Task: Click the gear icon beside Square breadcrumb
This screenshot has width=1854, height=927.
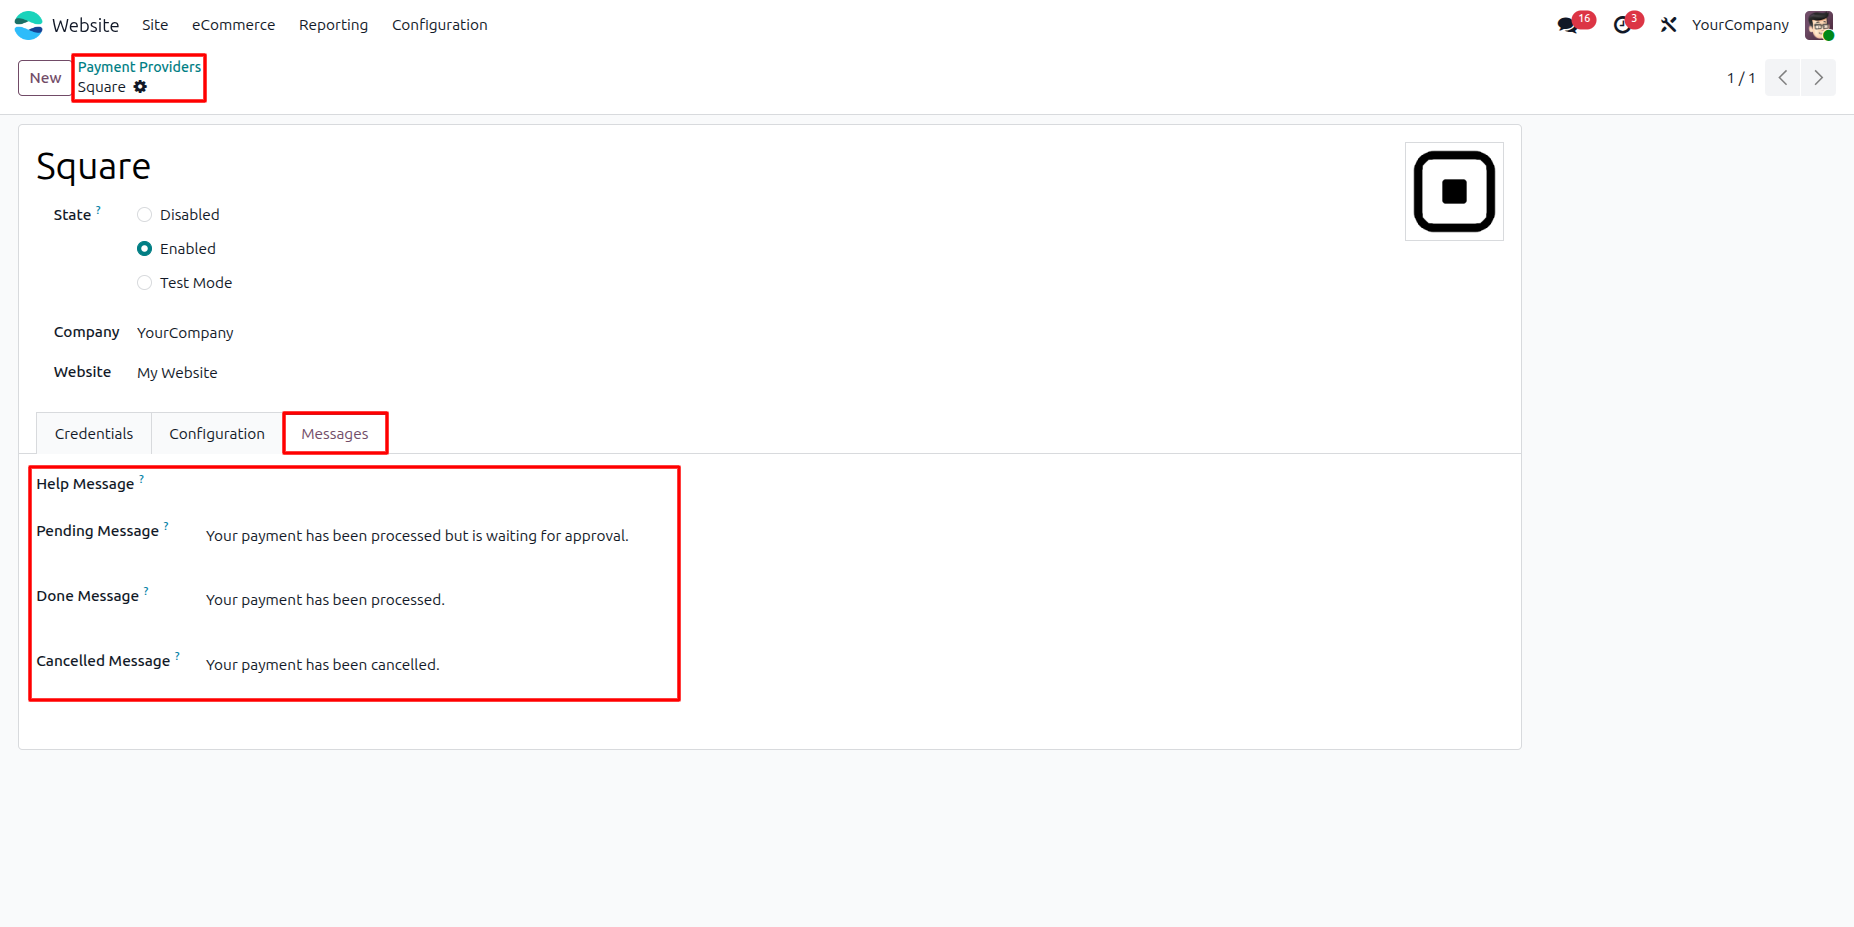Action: (x=140, y=87)
